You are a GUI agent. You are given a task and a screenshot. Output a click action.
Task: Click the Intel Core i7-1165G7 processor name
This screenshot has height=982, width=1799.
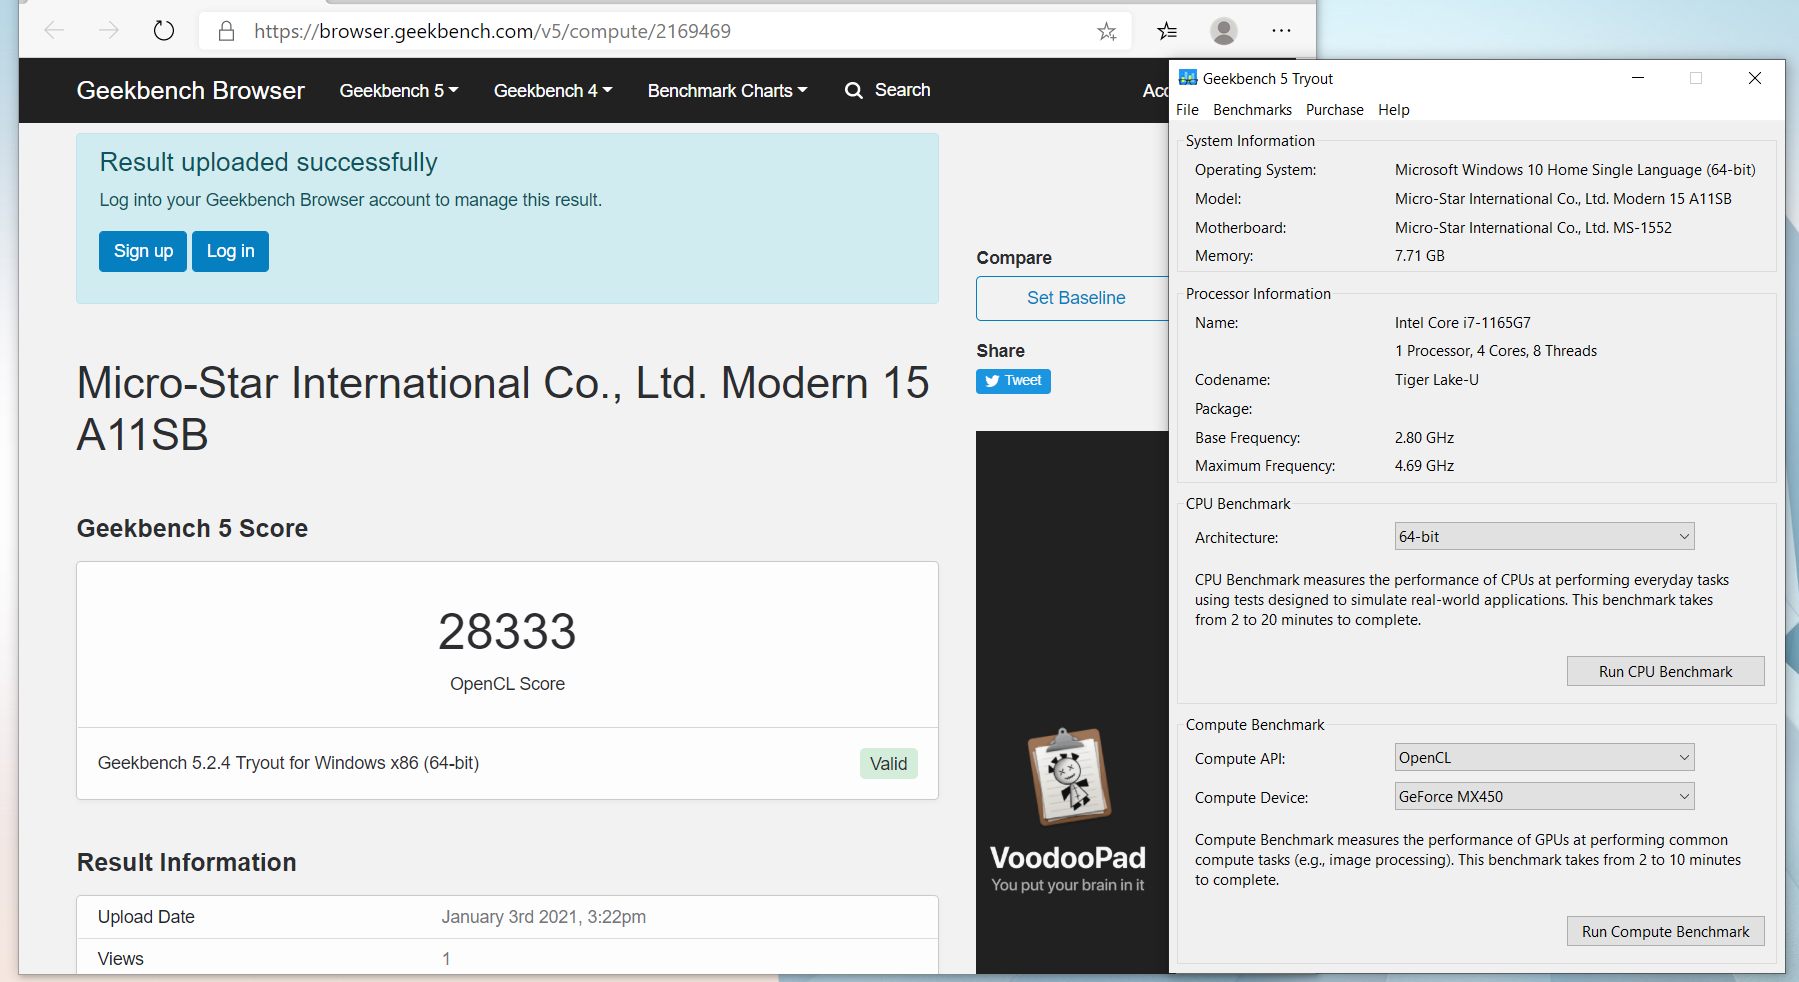1462,323
